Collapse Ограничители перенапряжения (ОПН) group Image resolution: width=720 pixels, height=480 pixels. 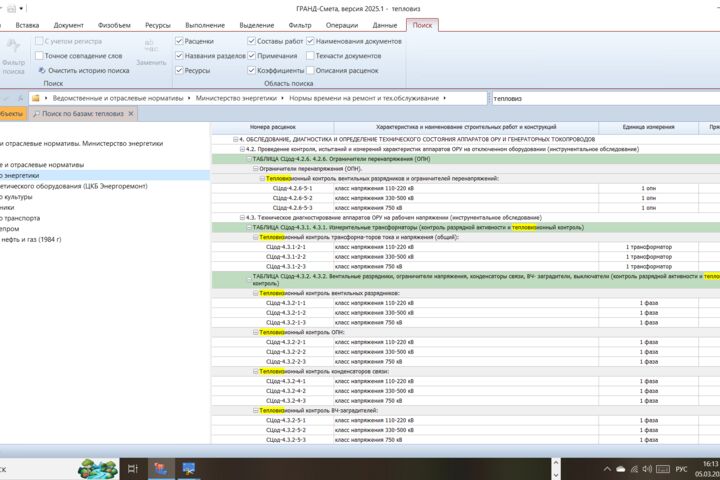click(256, 169)
